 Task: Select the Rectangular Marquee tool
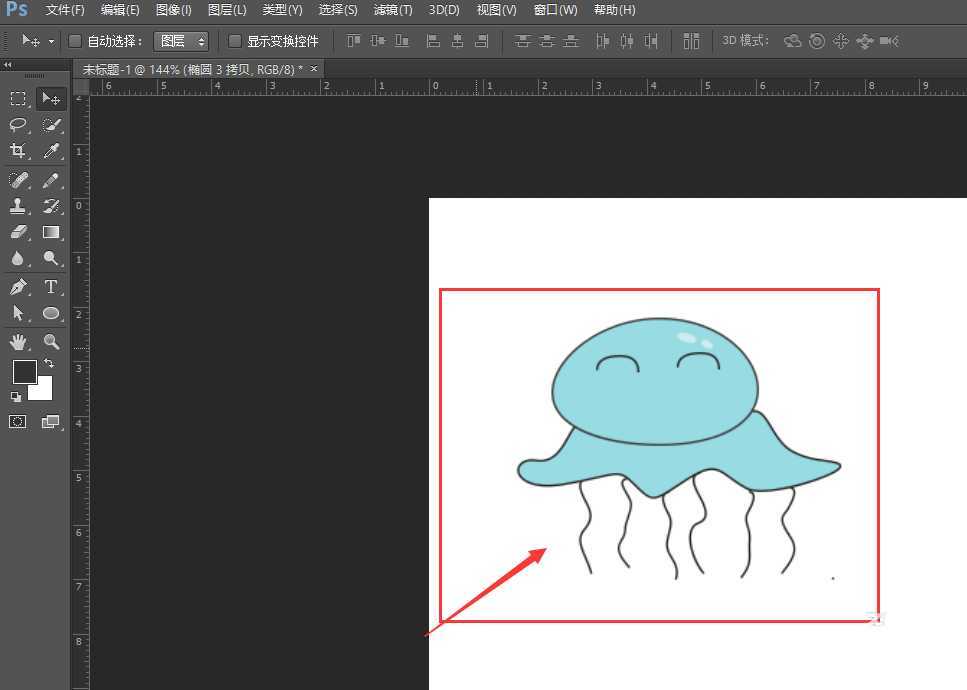pyautogui.click(x=17, y=98)
